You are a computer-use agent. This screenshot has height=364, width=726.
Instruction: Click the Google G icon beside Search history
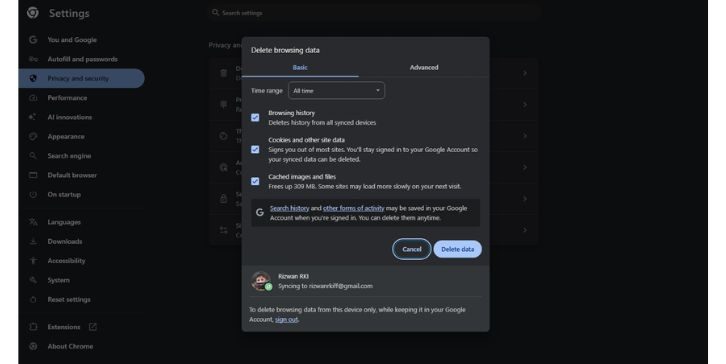click(x=260, y=212)
